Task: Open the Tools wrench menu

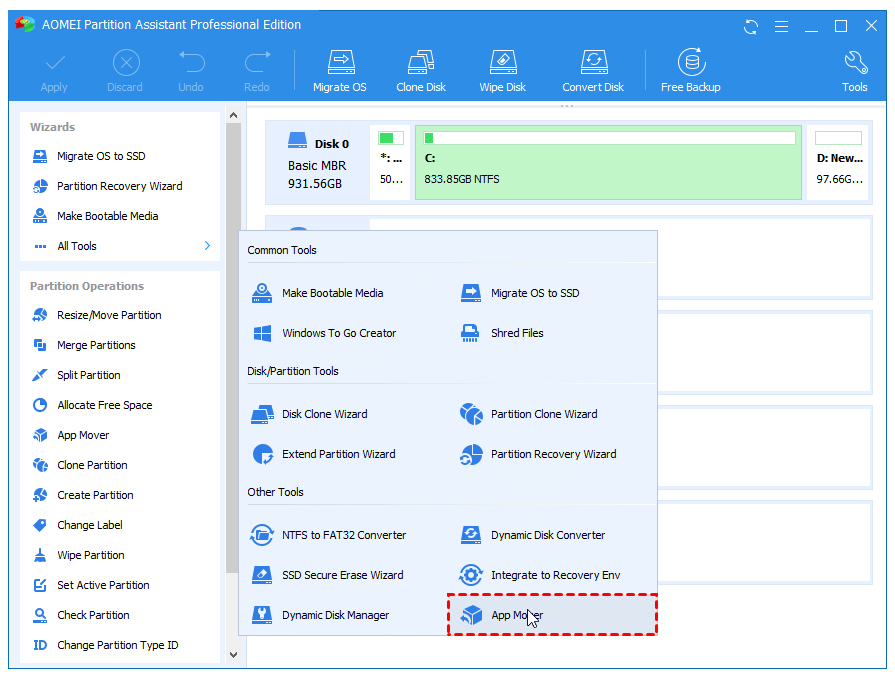Action: 855,72
